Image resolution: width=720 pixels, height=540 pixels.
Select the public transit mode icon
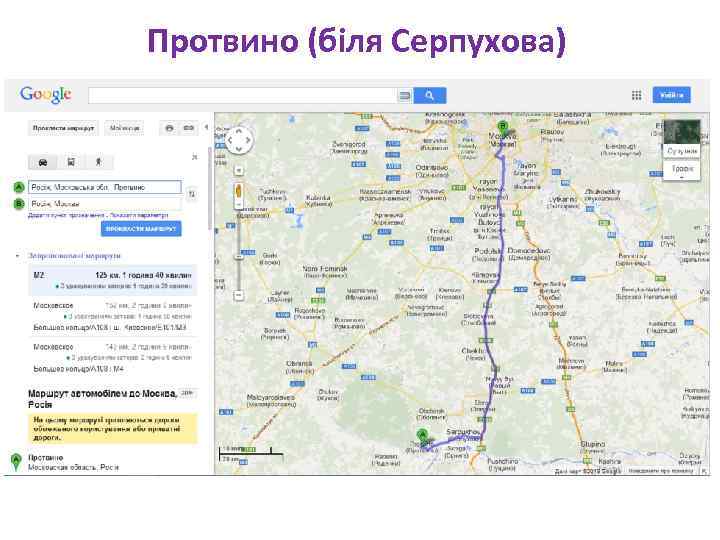(x=71, y=162)
